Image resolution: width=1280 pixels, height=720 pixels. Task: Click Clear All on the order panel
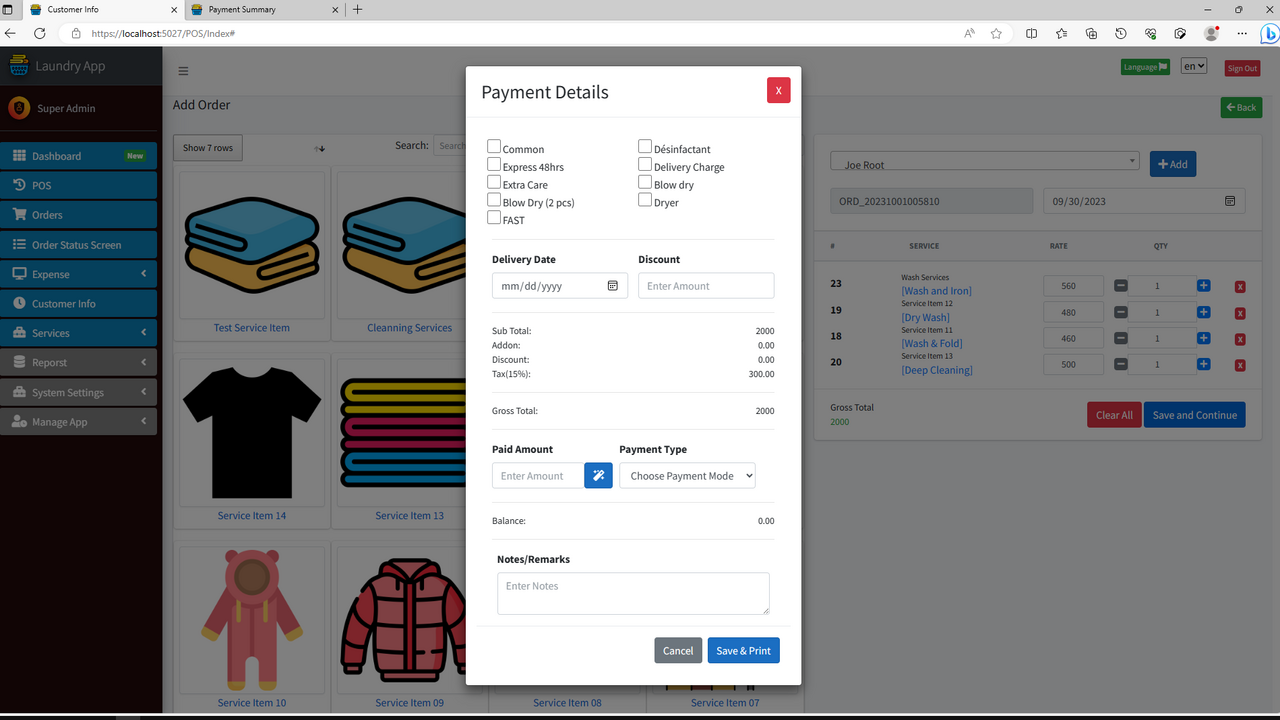click(x=1113, y=414)
